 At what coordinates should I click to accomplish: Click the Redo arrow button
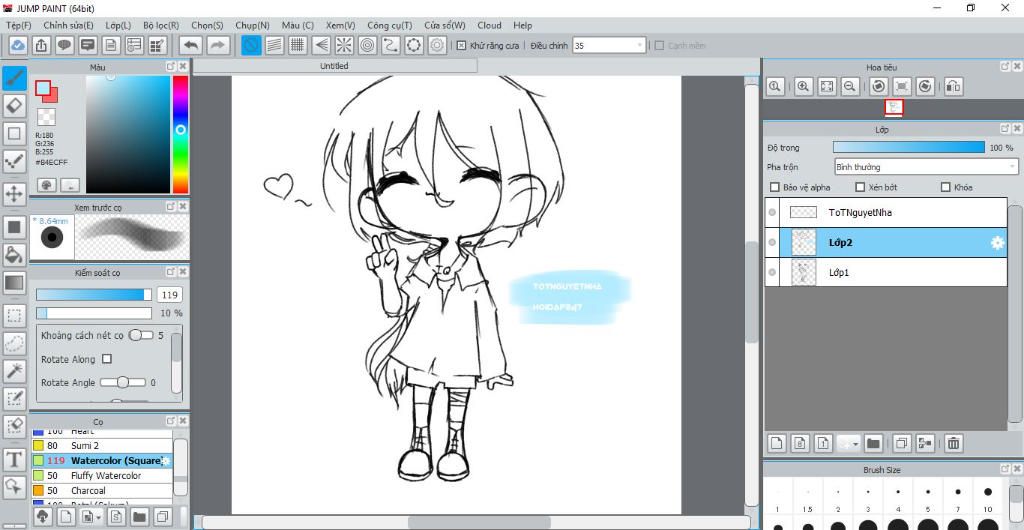(219, 45)
